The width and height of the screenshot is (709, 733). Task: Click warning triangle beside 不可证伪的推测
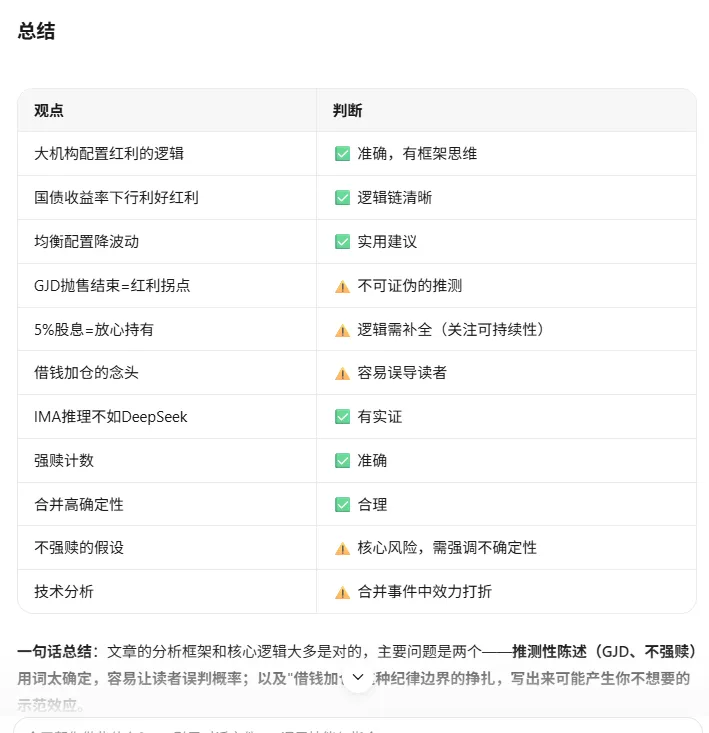click(343, 286)
